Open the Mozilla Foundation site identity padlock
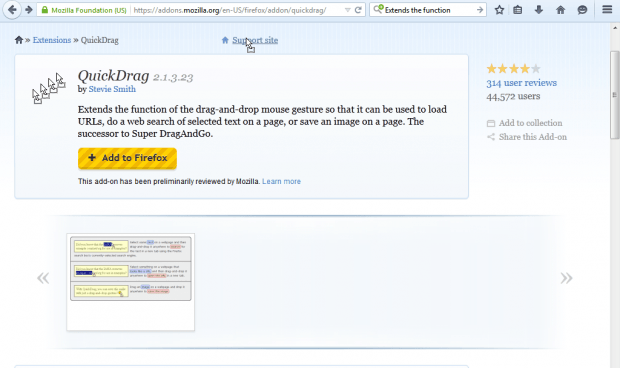620x368 pixels. click(45, 10)
